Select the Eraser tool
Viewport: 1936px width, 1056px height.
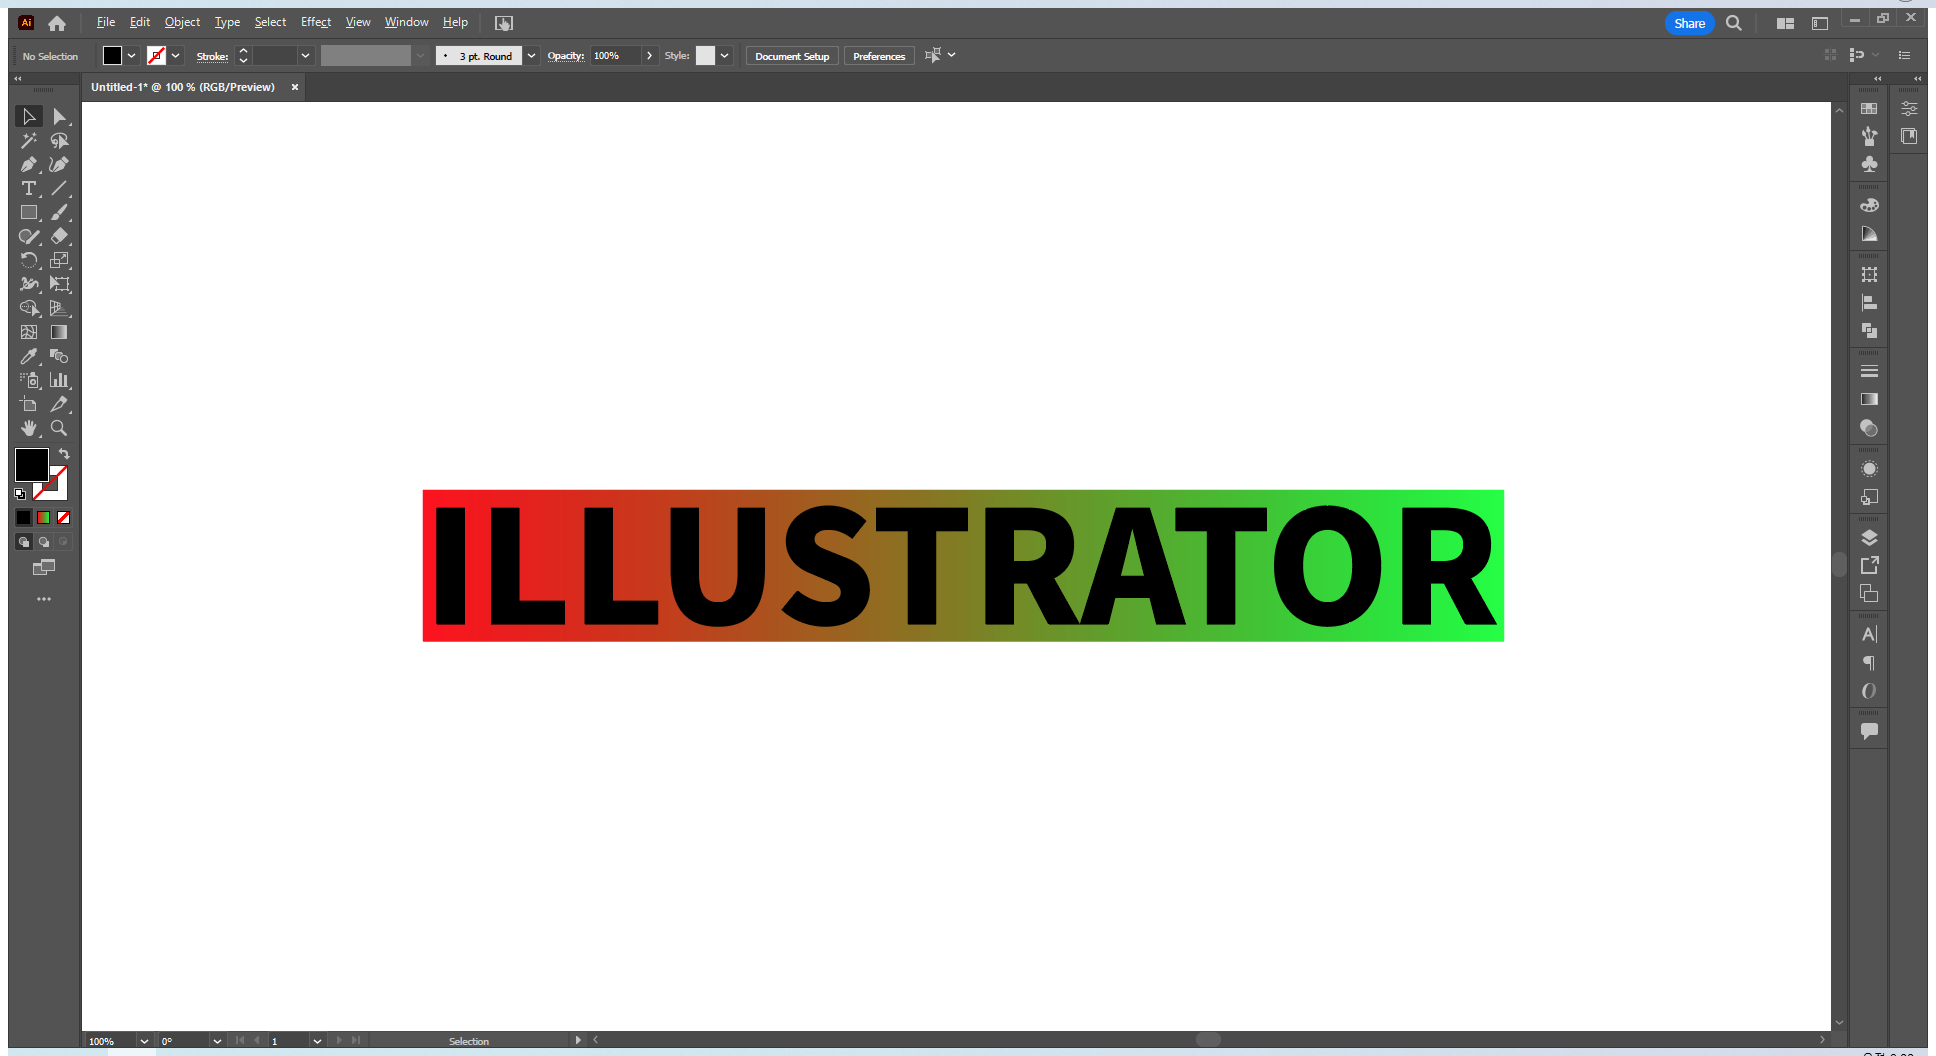pos(60,237)
